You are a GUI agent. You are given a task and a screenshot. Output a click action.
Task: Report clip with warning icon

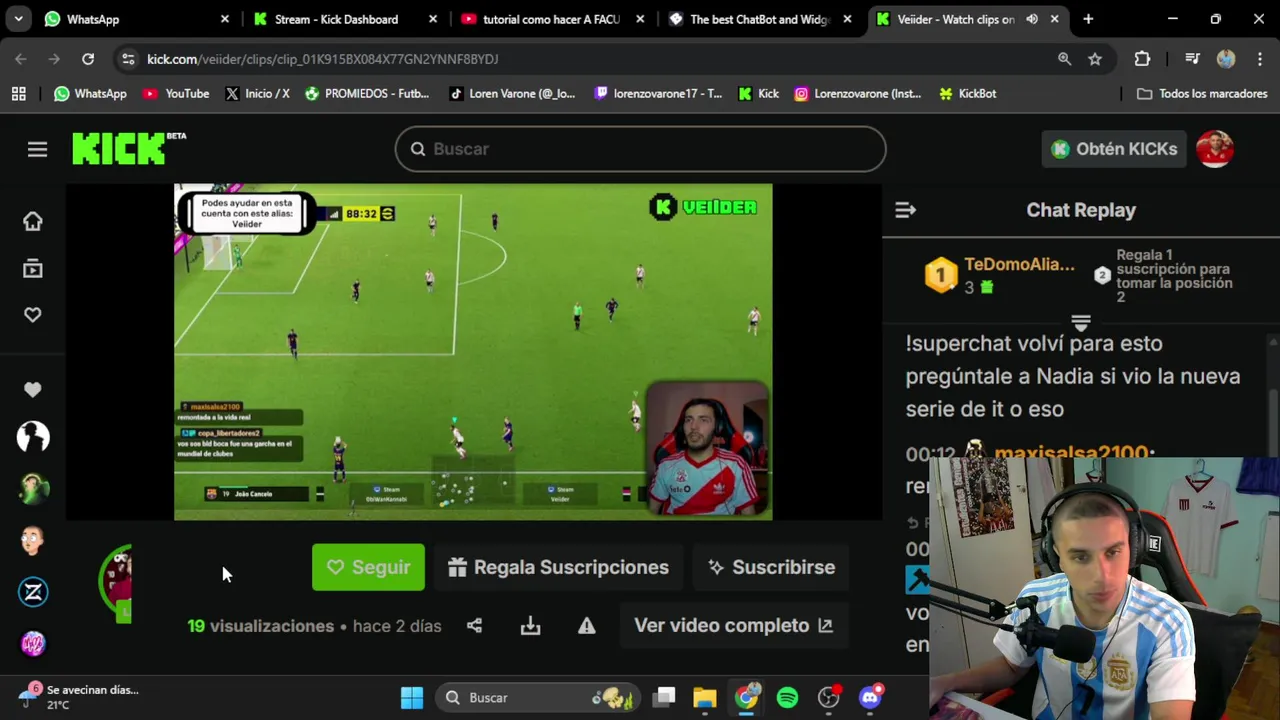pyautogui.click(x=586, y=626)
